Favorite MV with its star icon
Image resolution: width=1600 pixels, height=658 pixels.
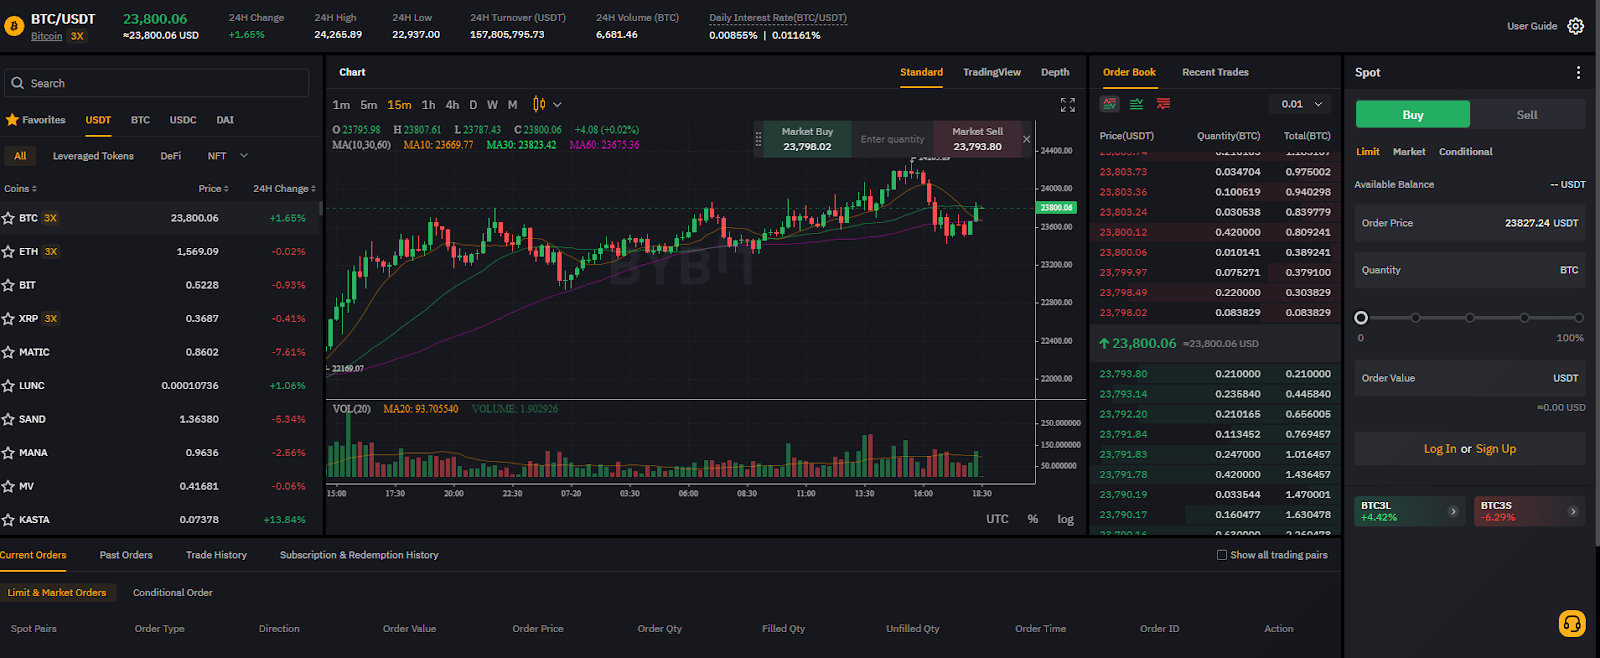click(8, 486)
